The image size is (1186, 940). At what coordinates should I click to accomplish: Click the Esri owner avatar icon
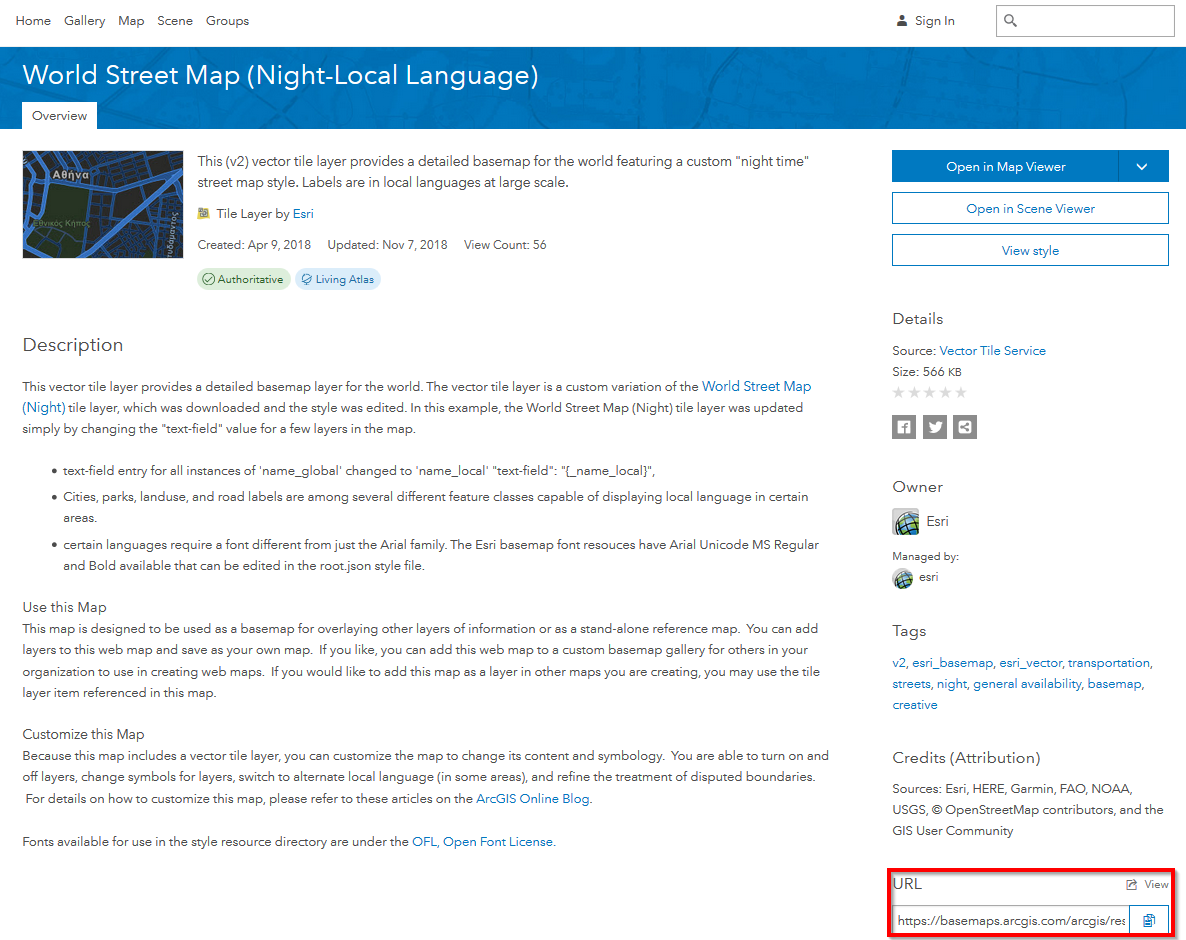pos(904,521)
